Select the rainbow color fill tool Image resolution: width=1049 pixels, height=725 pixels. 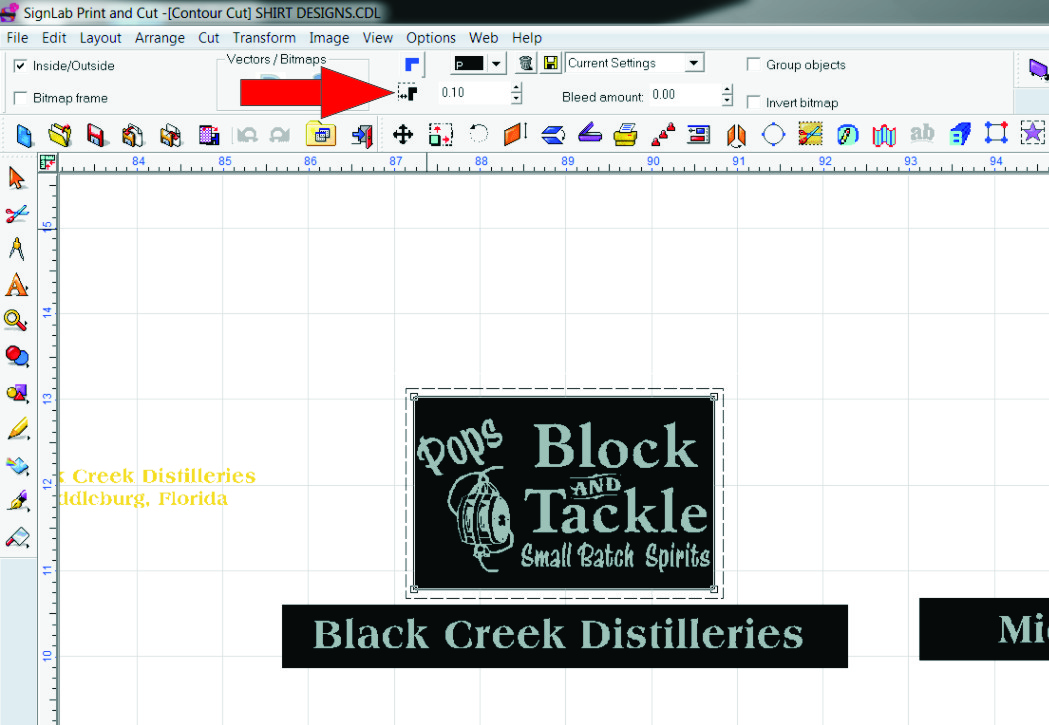click(x=17, y=465)
